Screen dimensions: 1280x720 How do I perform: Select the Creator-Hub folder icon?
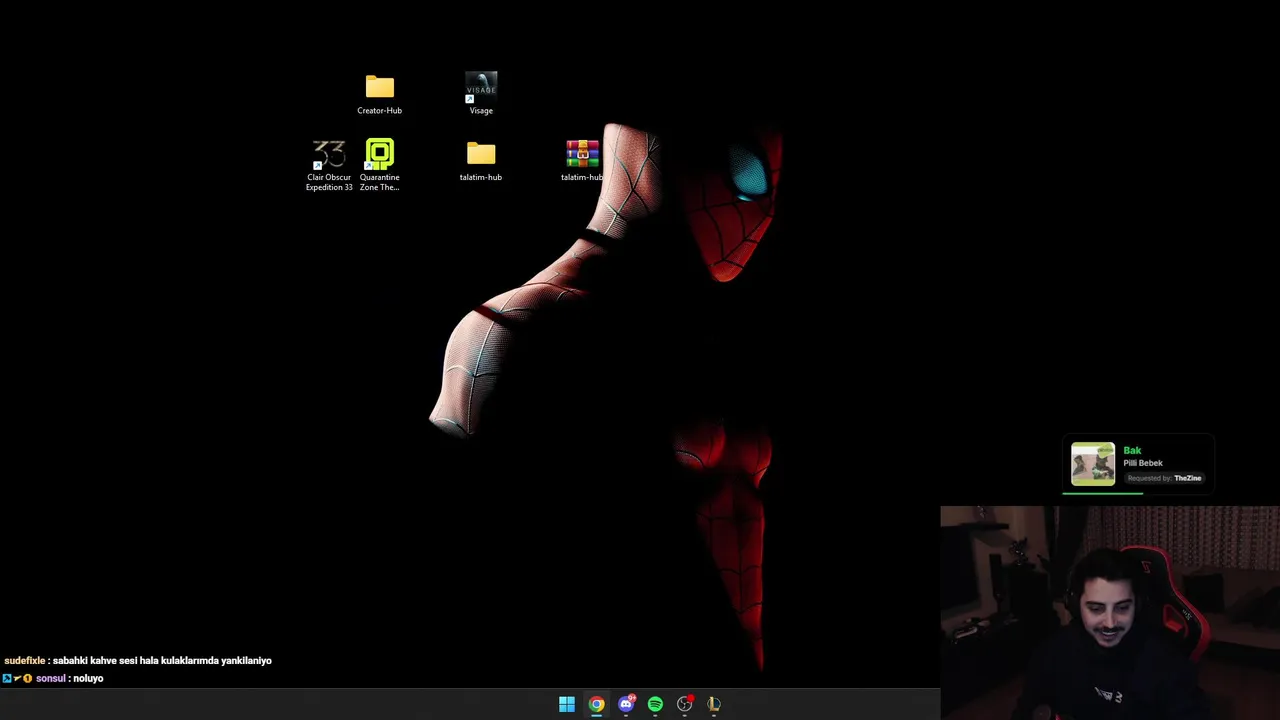379,87
